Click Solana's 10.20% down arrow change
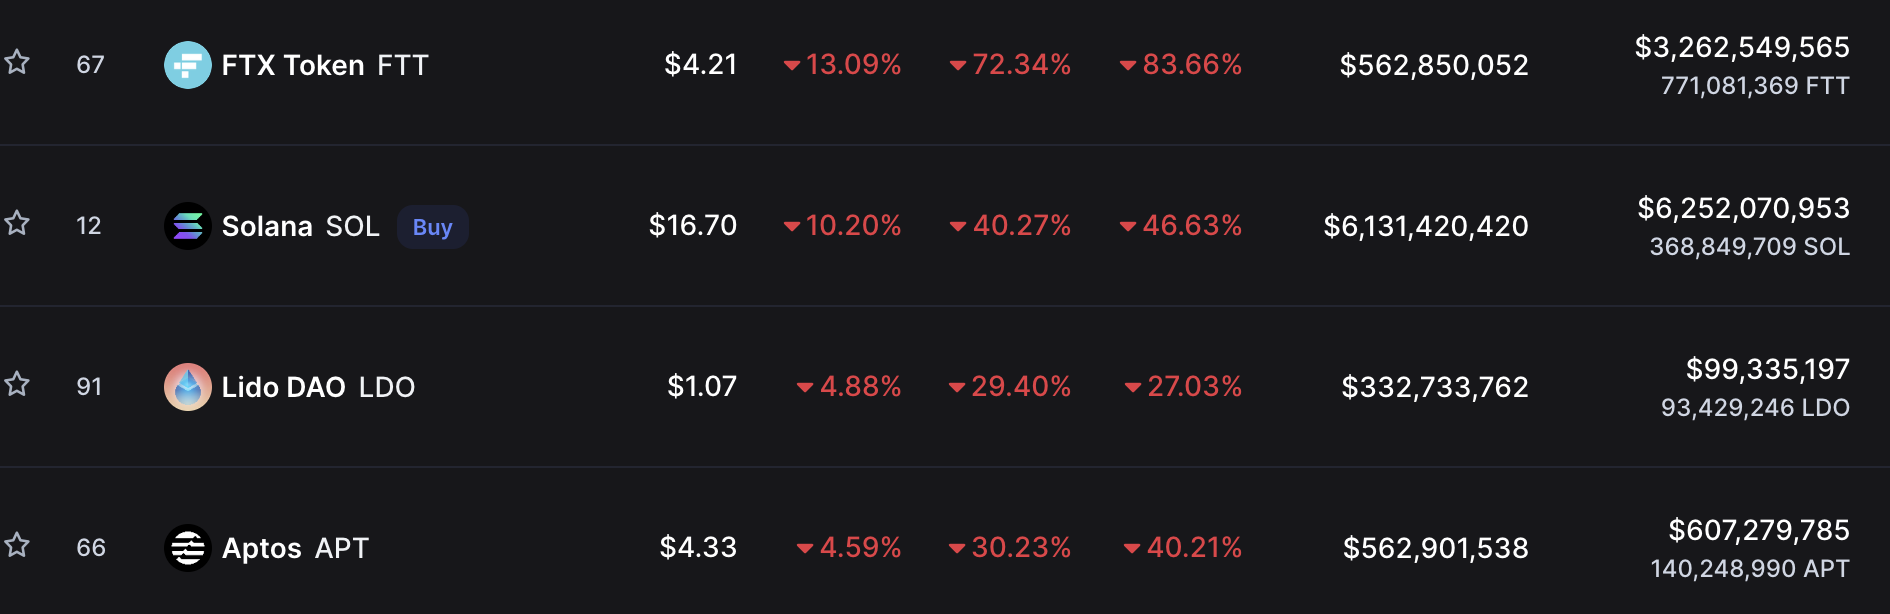1890x614 pixels. pyautogui.click(x=843, y=225)
